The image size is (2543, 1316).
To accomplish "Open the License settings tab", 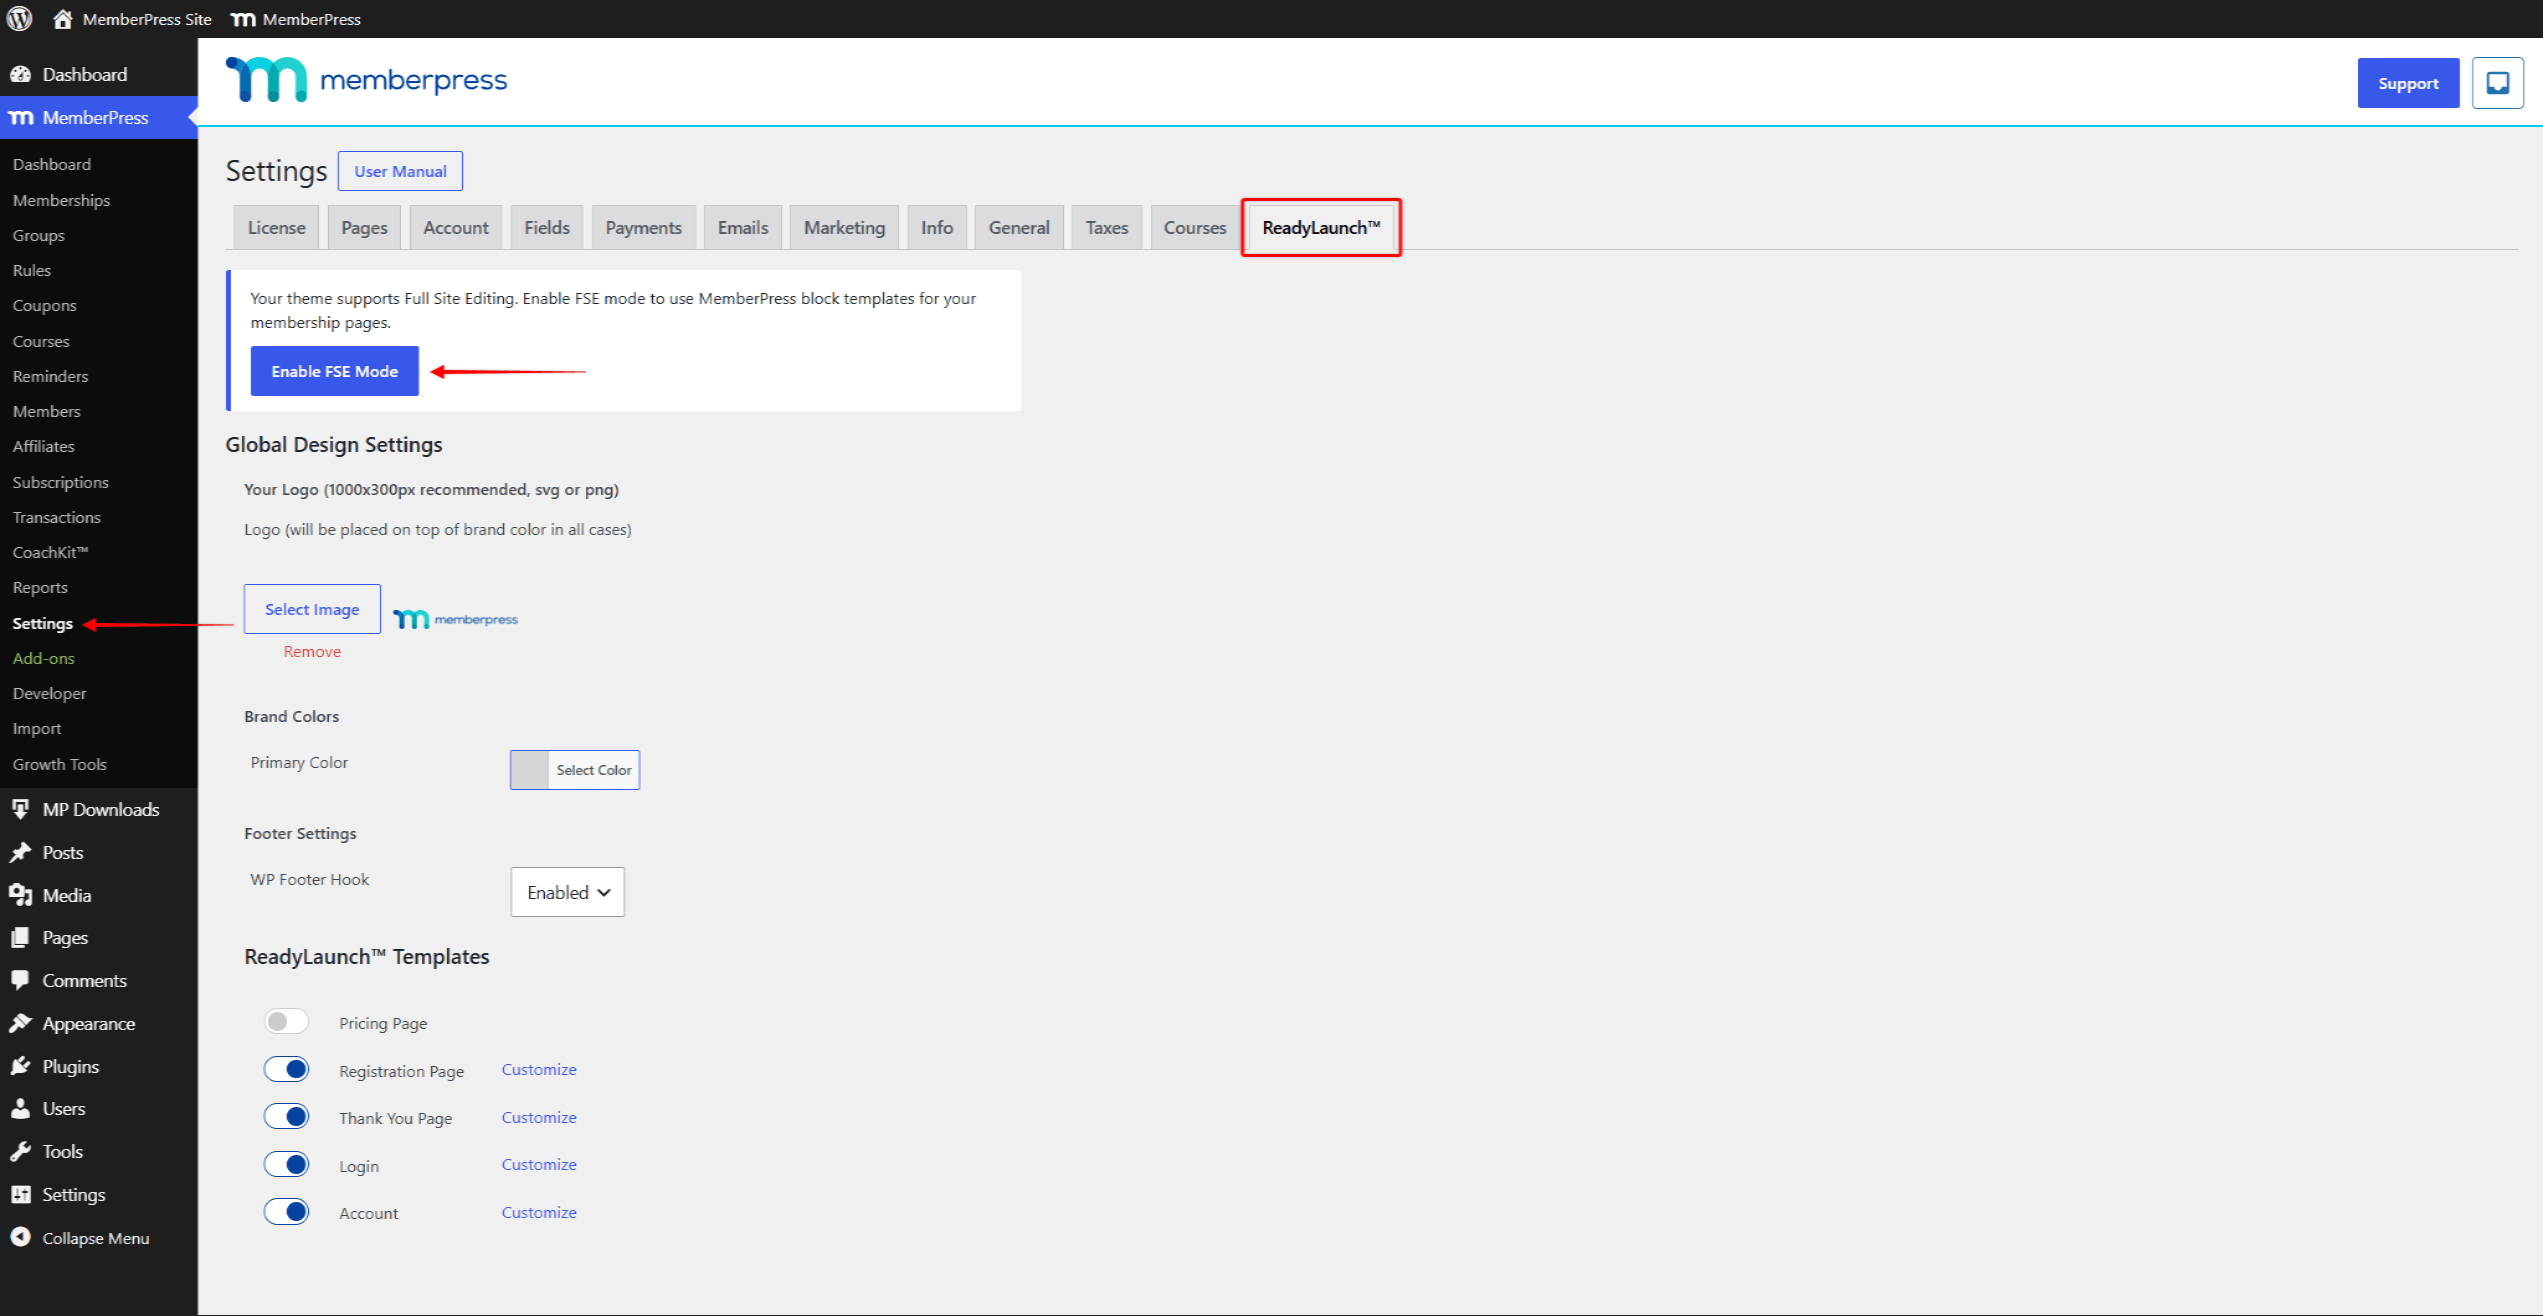I will tap(277, 228).
